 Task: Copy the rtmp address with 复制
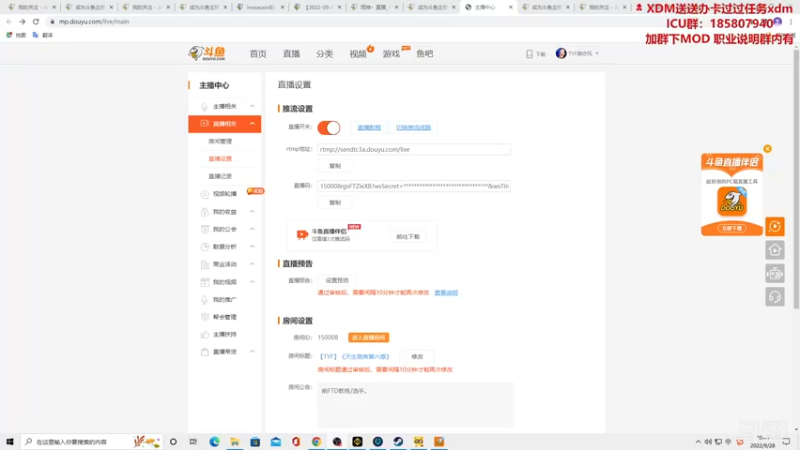pos(335,166)
